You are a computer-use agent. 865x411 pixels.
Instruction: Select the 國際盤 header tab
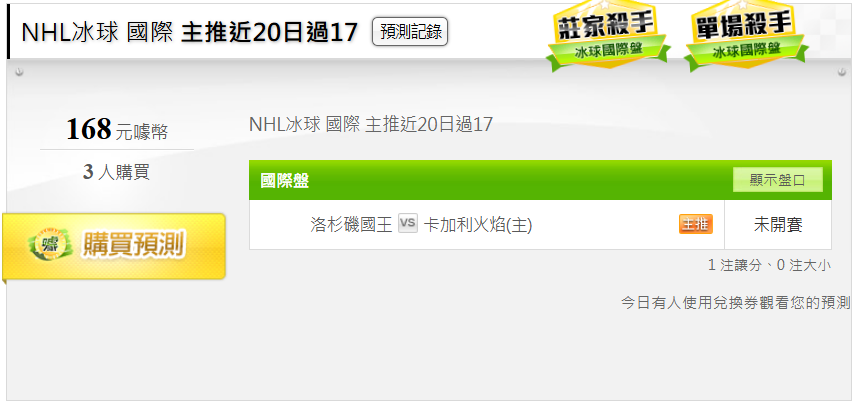point(285,180)
